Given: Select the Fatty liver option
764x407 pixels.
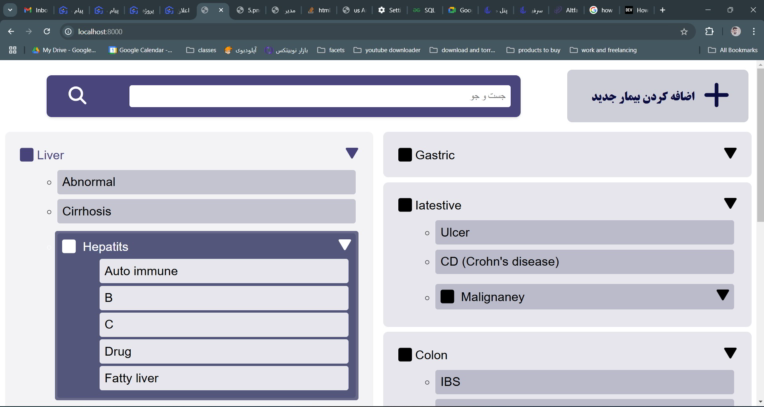Looking at the screenshot, I should [x=224, y=378].
